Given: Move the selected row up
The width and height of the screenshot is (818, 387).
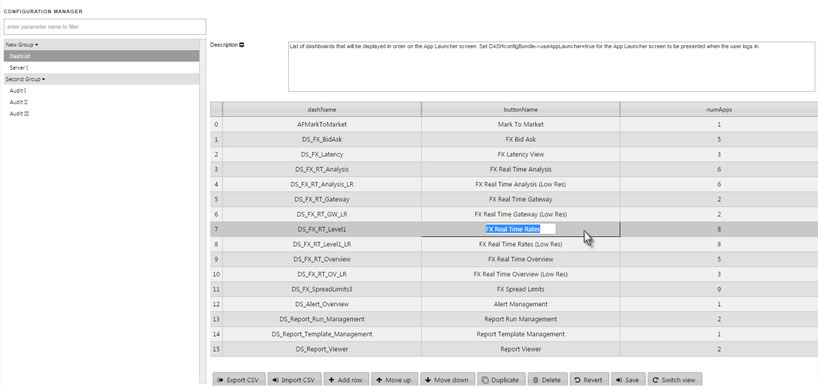Looking at the screenshot, I should point(394,380).
